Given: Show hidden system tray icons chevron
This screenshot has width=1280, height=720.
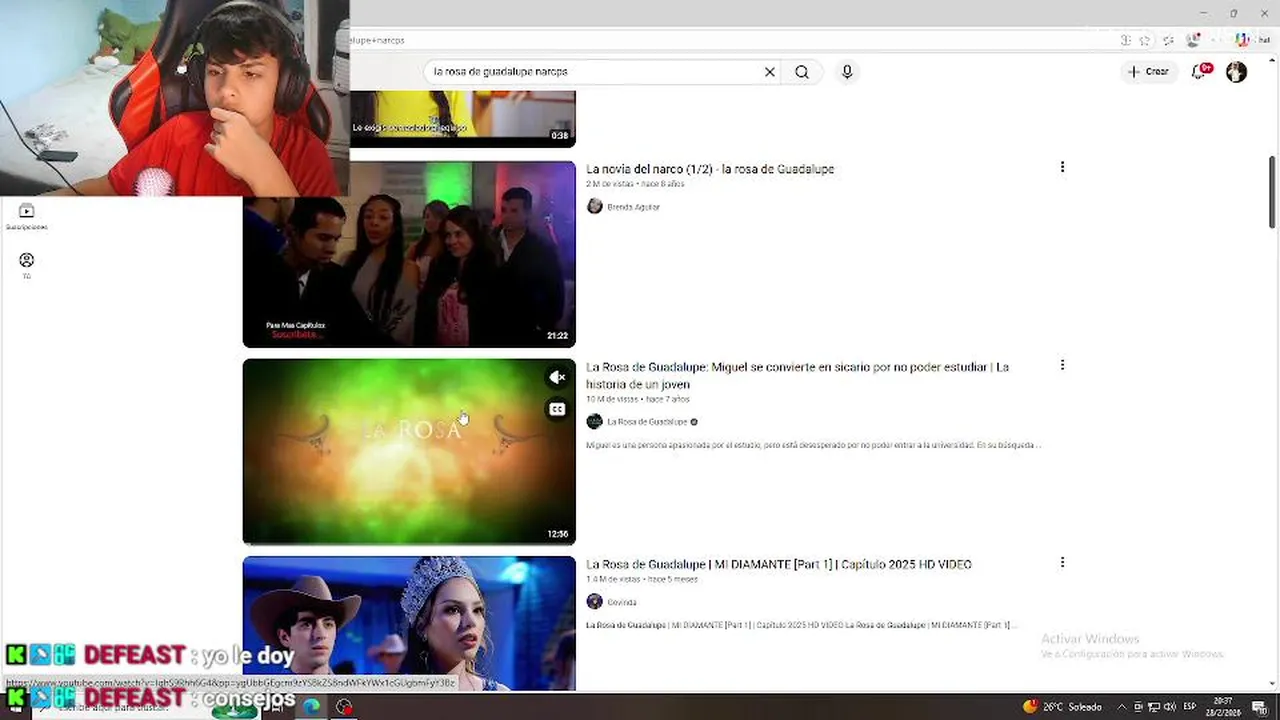Looking at the screenshot, I should [1122, 707].
